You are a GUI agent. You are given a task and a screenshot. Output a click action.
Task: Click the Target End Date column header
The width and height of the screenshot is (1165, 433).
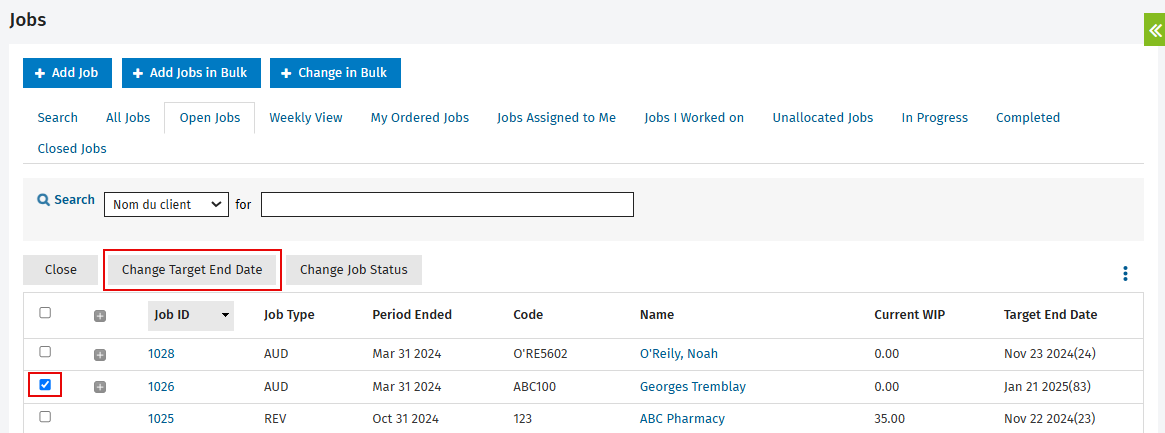tap(1050, 315)
